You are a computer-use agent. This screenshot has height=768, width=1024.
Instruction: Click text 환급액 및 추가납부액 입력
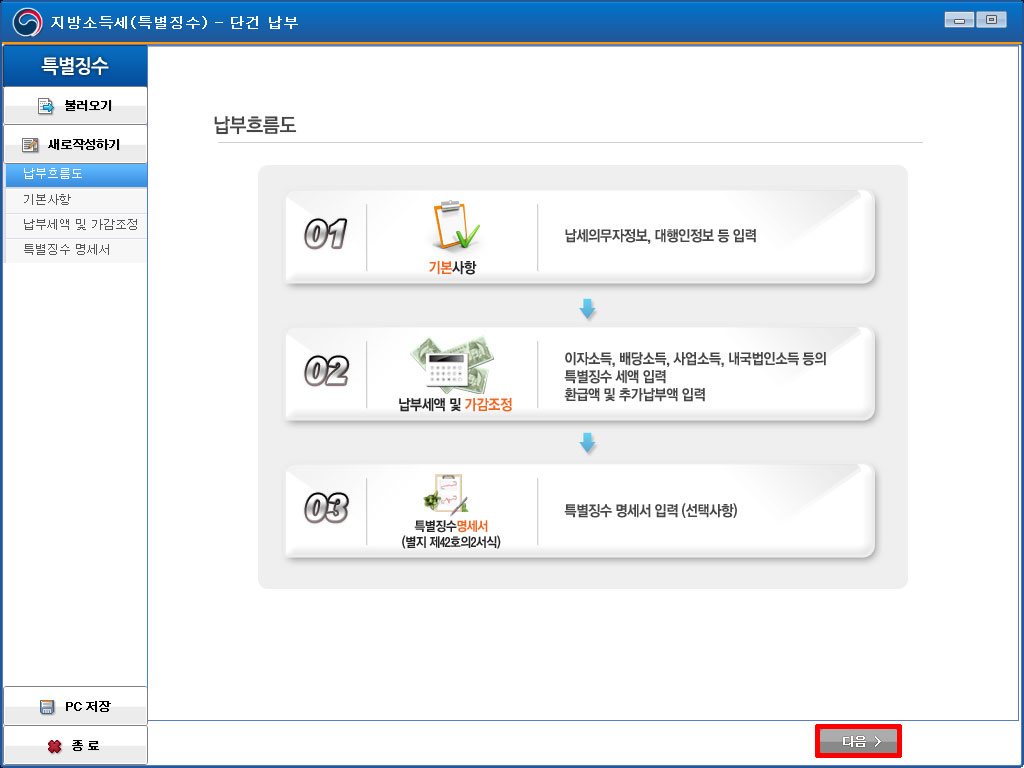pyautogui.click(x=635, y=394)
